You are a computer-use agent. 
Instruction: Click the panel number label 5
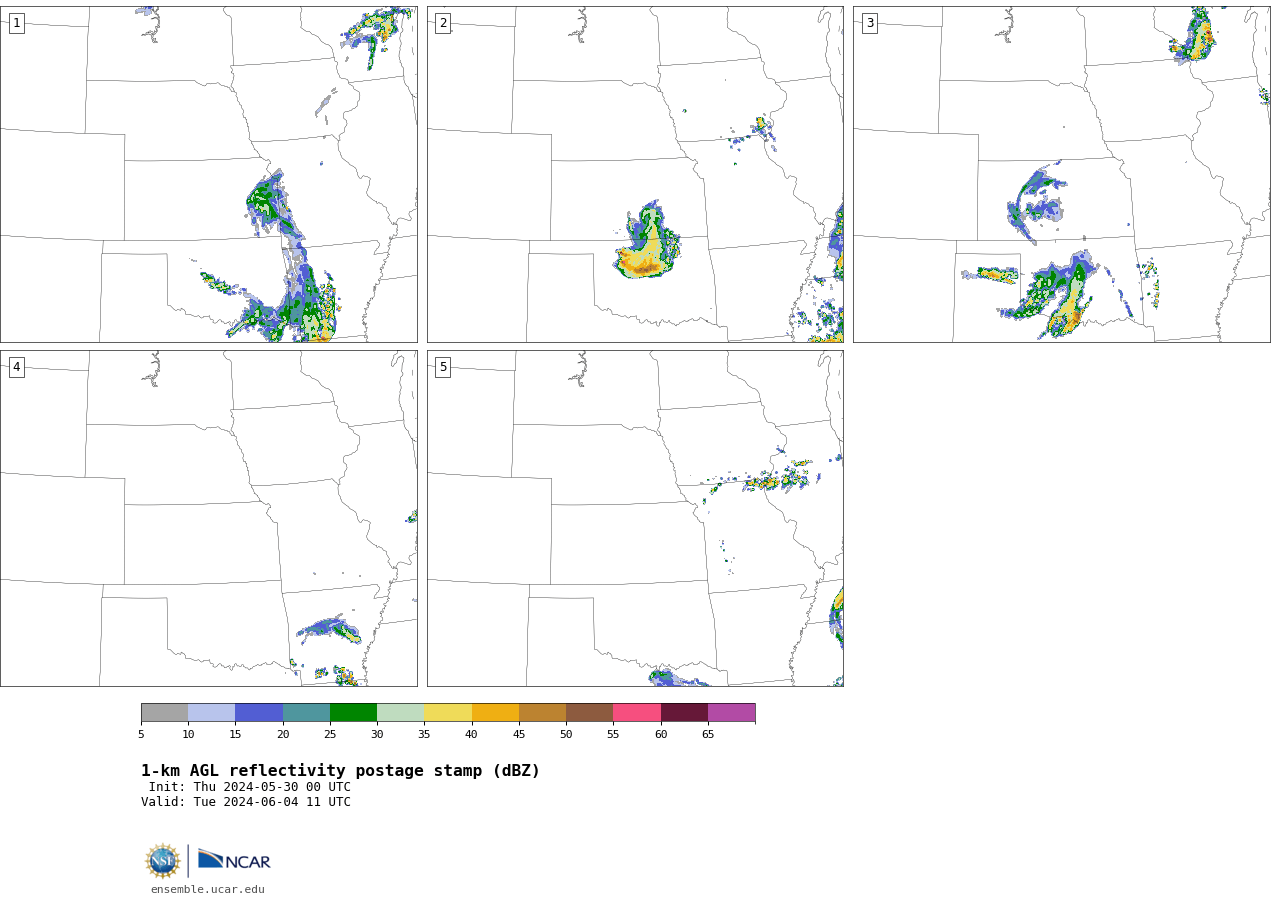[443, 367]
